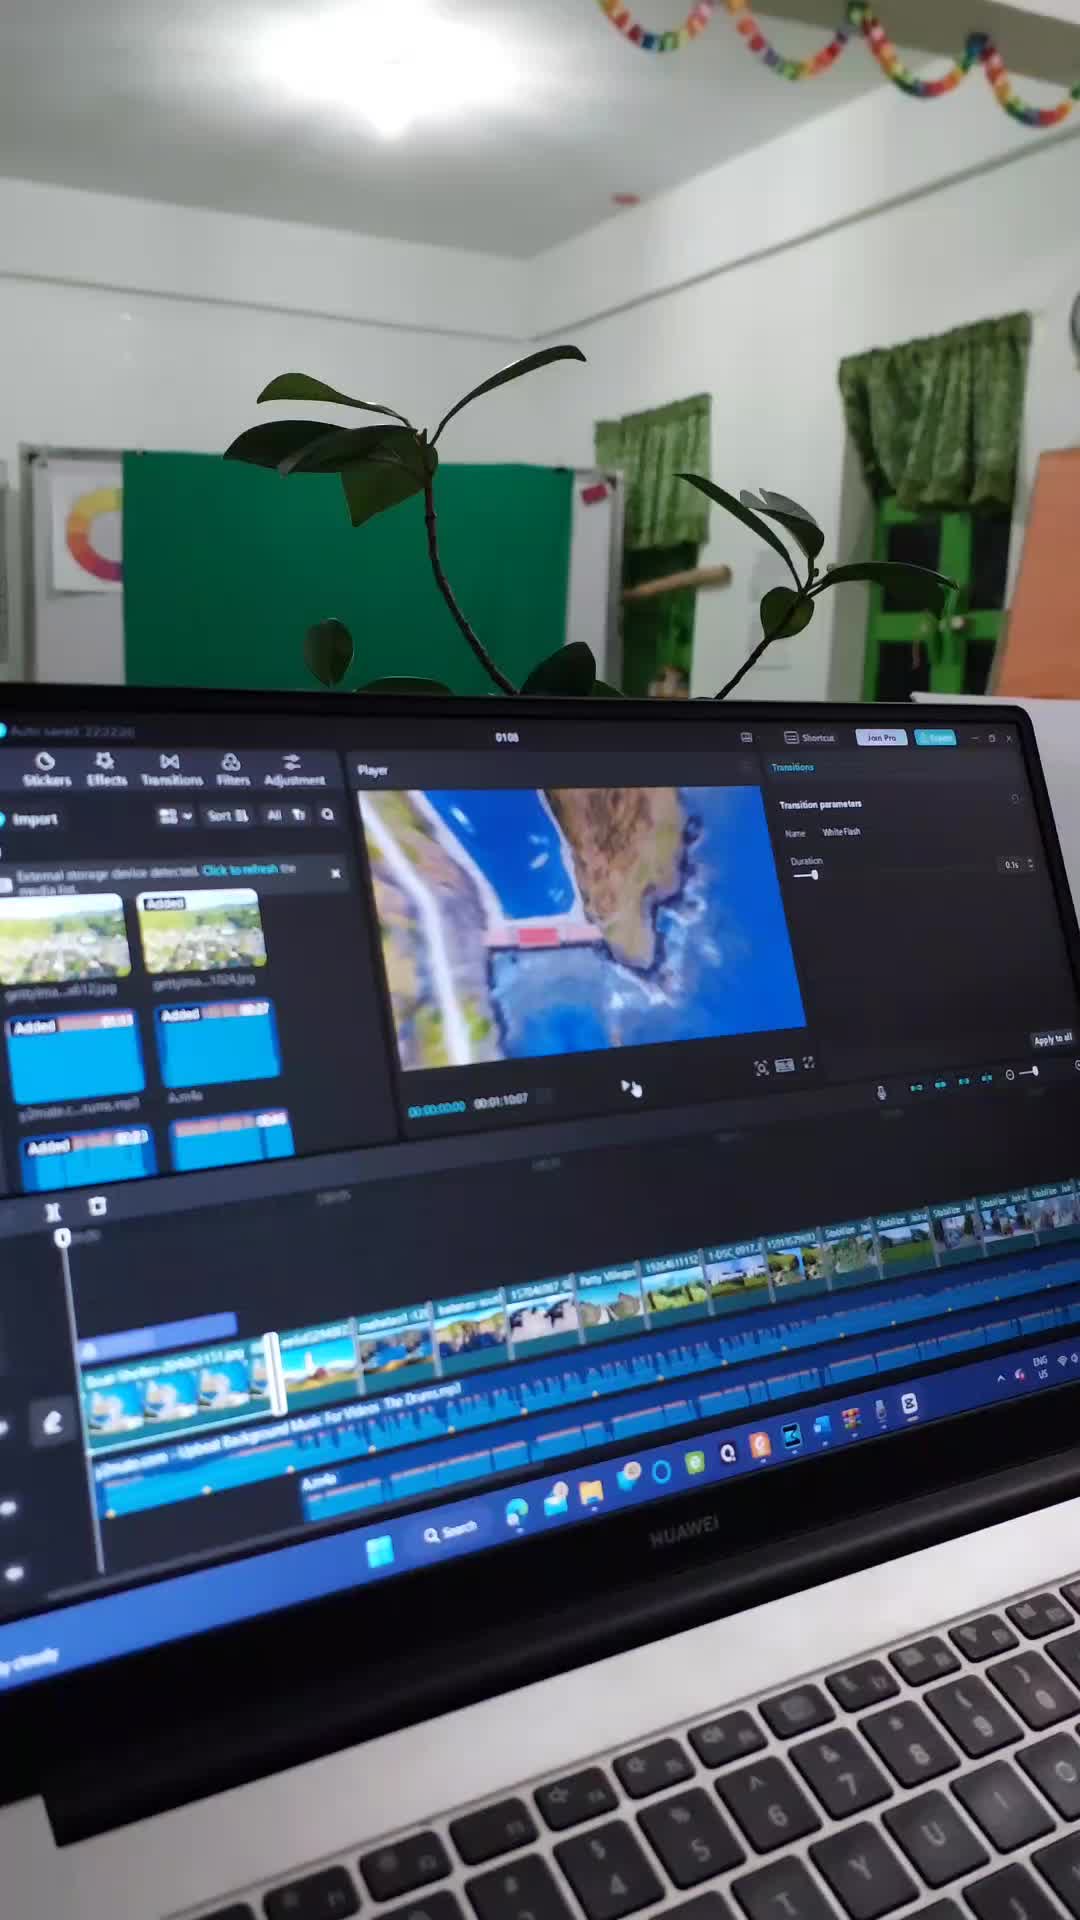Click the Player scope/zoom-fit icon
Image resolution: width=1080 pixels, height=1920 pixels.
click(761, 1068)
